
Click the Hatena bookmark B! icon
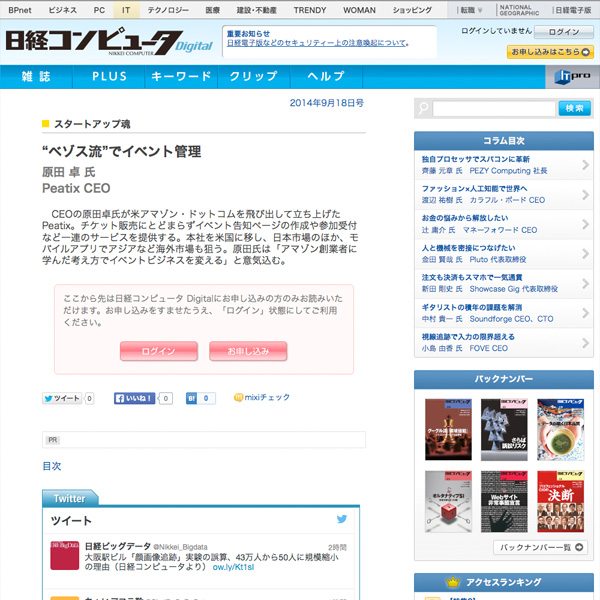tap(192, 398)
